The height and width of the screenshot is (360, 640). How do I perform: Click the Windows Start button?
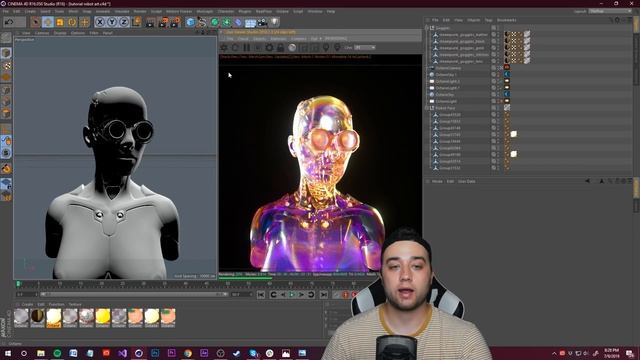tap(8, 353)
